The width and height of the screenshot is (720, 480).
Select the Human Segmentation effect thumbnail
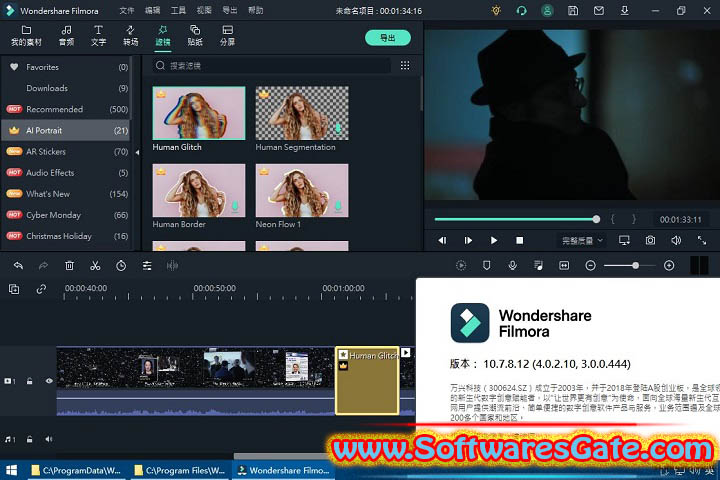click(302, 113)
